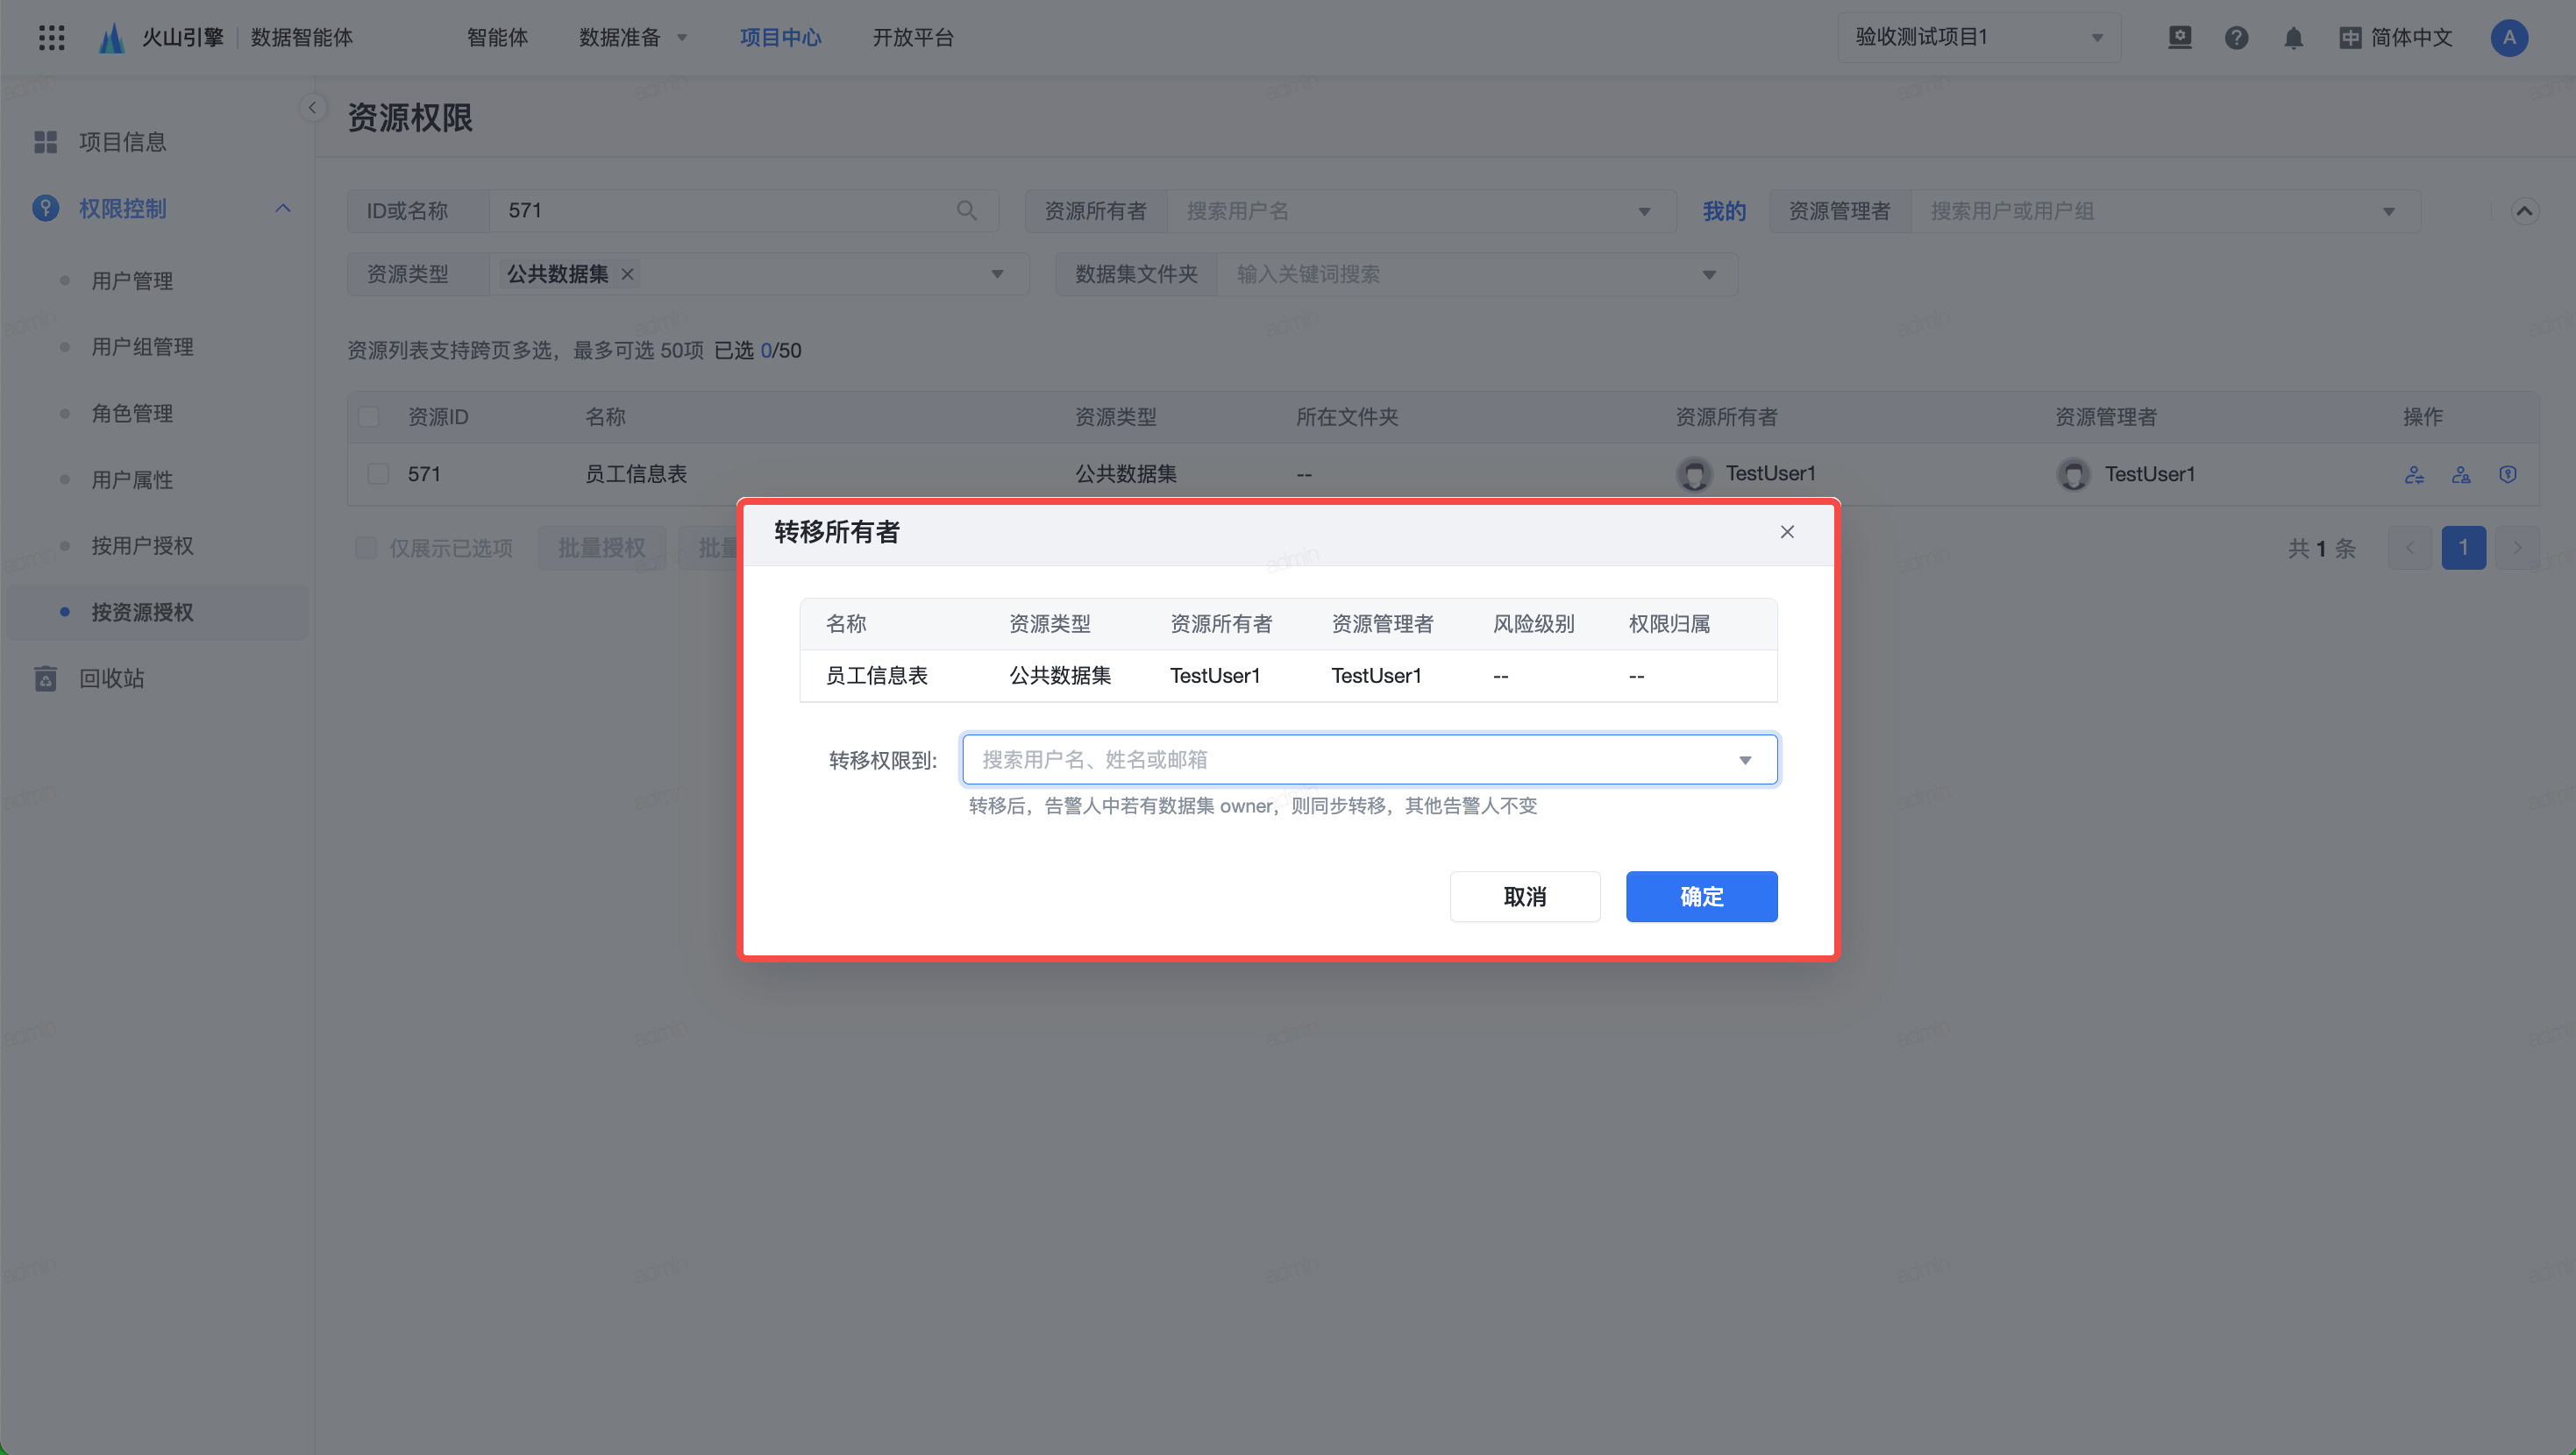Click the Cancel (取消) button
The image size is (2576, 1455).
(x=1524, y=897)
